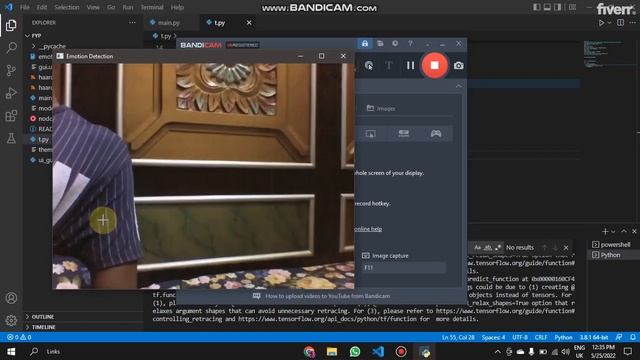
Task: Select Bandicam HDMI device recording mode
Action: pyautogui.click(x=403, y=133)
